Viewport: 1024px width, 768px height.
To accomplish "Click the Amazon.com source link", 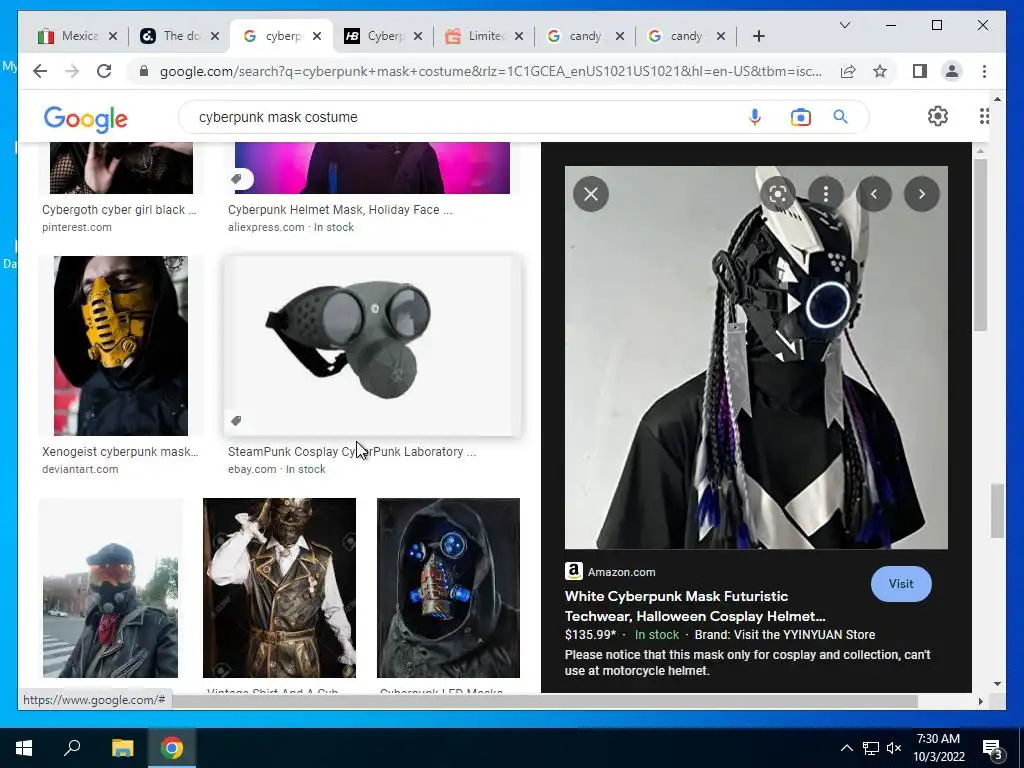I will 621,571.
